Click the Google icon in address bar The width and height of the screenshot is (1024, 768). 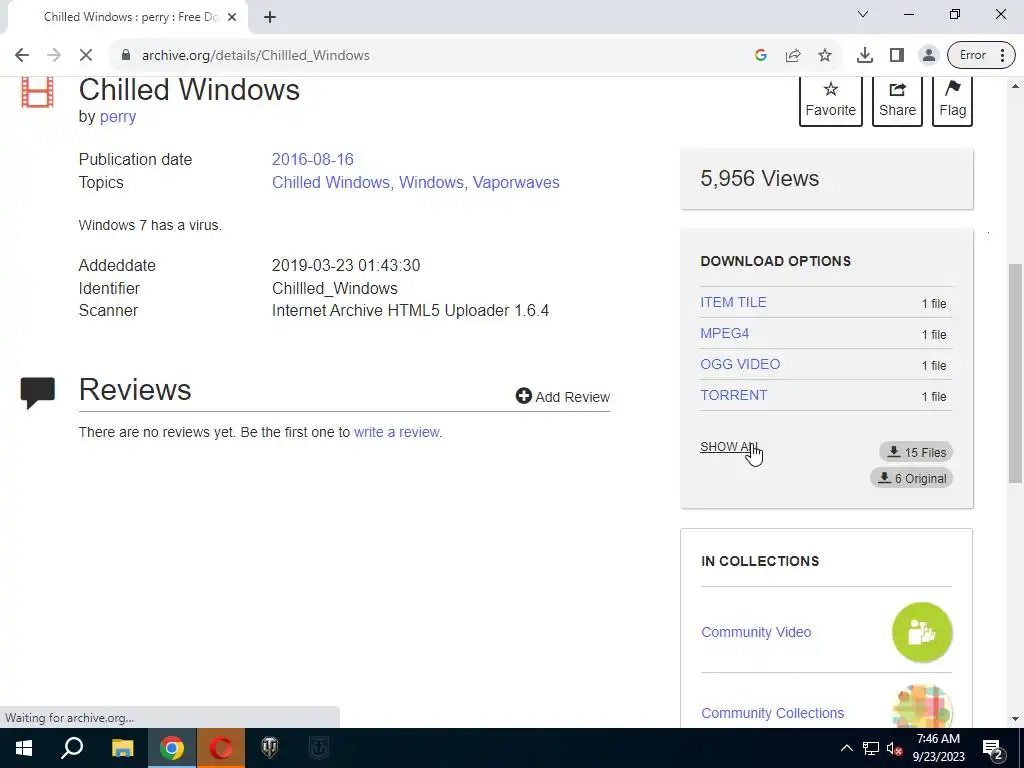click(760, 56)
